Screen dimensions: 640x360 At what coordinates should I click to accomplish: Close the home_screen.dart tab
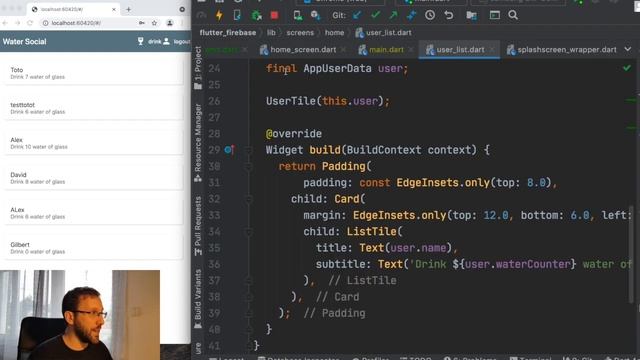coord(343,50)
